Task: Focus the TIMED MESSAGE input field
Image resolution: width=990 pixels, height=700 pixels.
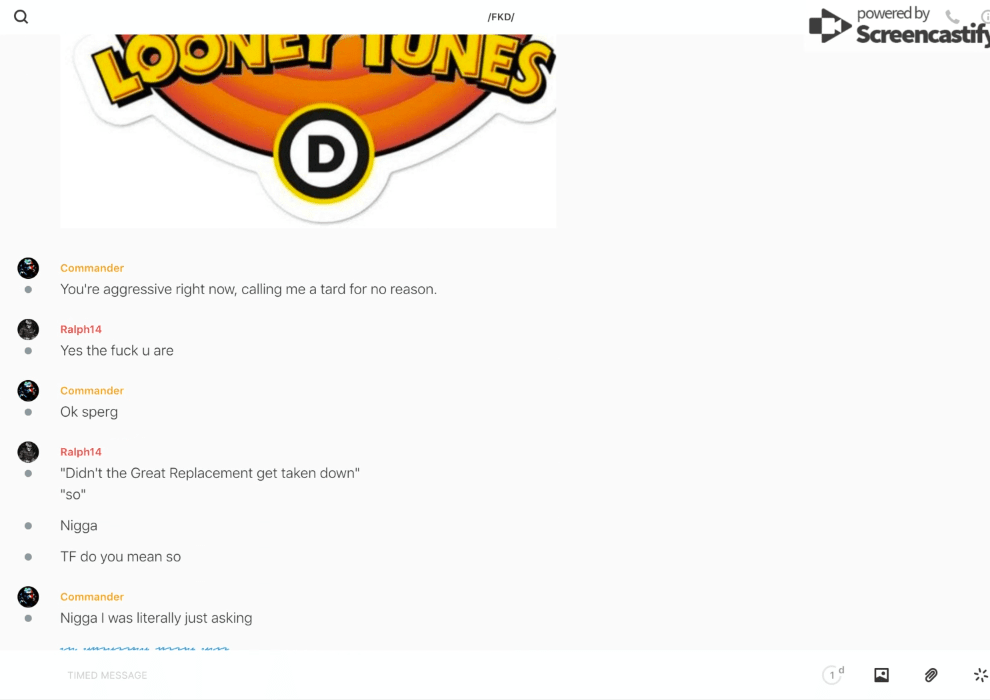Action: pyautogui.click(x=436, y=675)
